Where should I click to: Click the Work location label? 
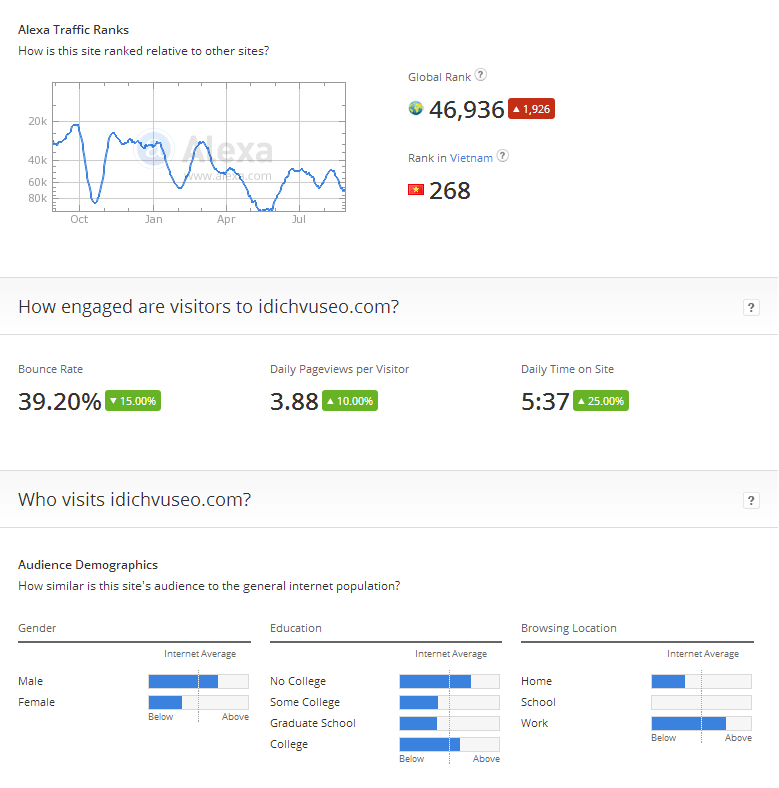click(534, 723)
